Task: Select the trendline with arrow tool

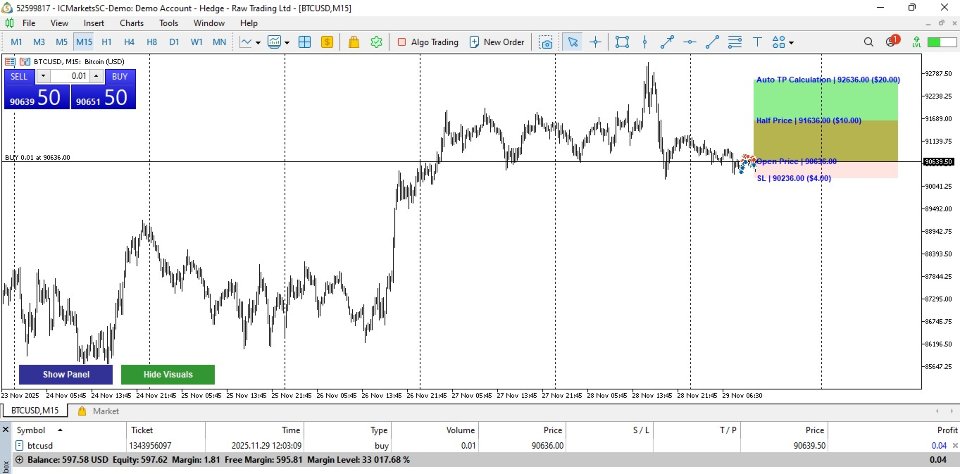Action: coord(667,42)
